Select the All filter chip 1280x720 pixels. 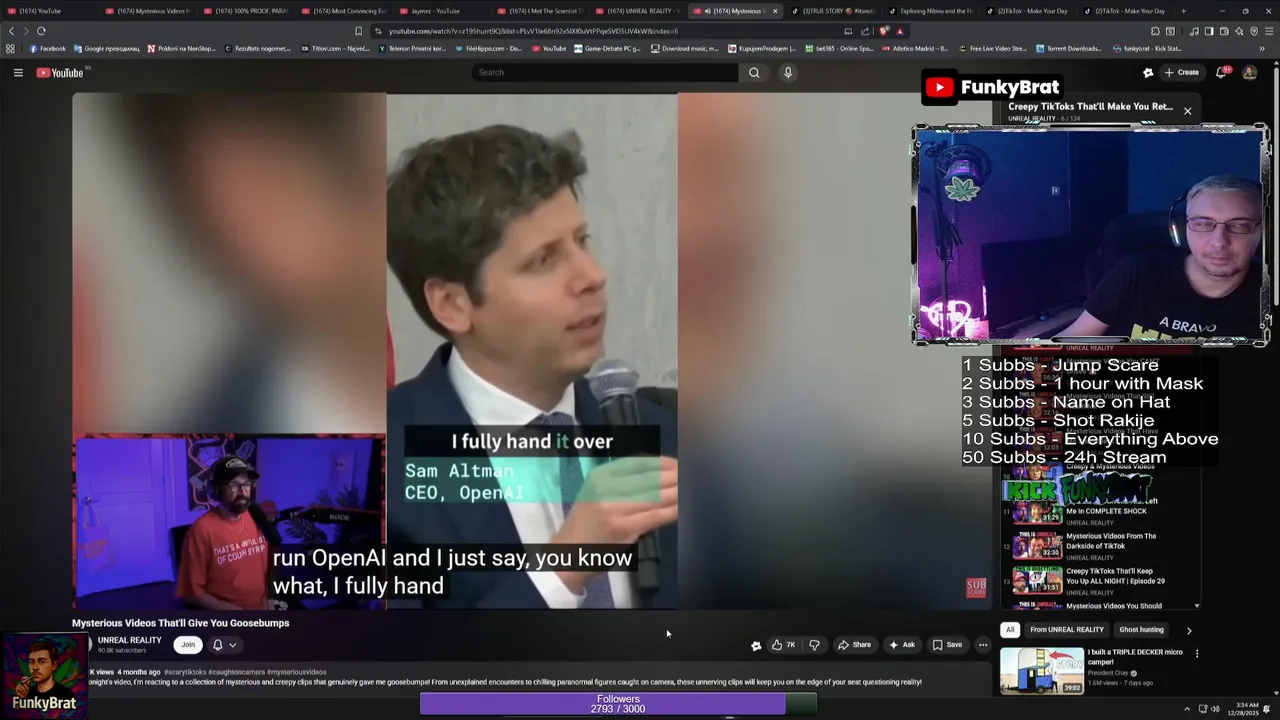click(1010, 630)
